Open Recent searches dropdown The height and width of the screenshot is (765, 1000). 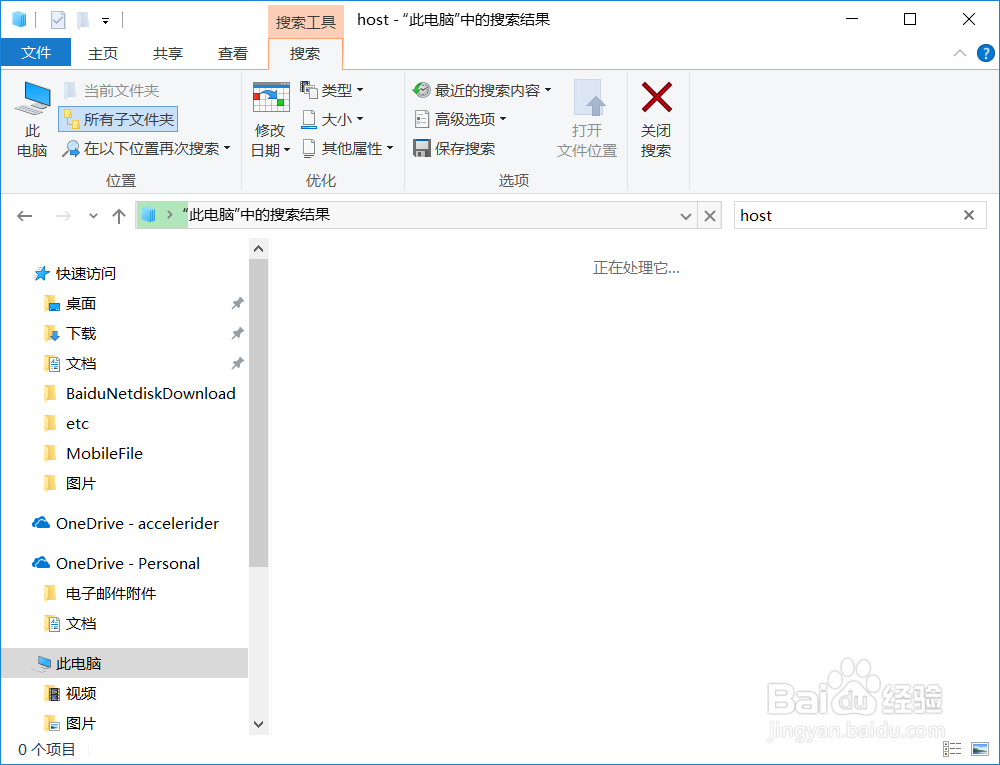click(x=482, y=90)
